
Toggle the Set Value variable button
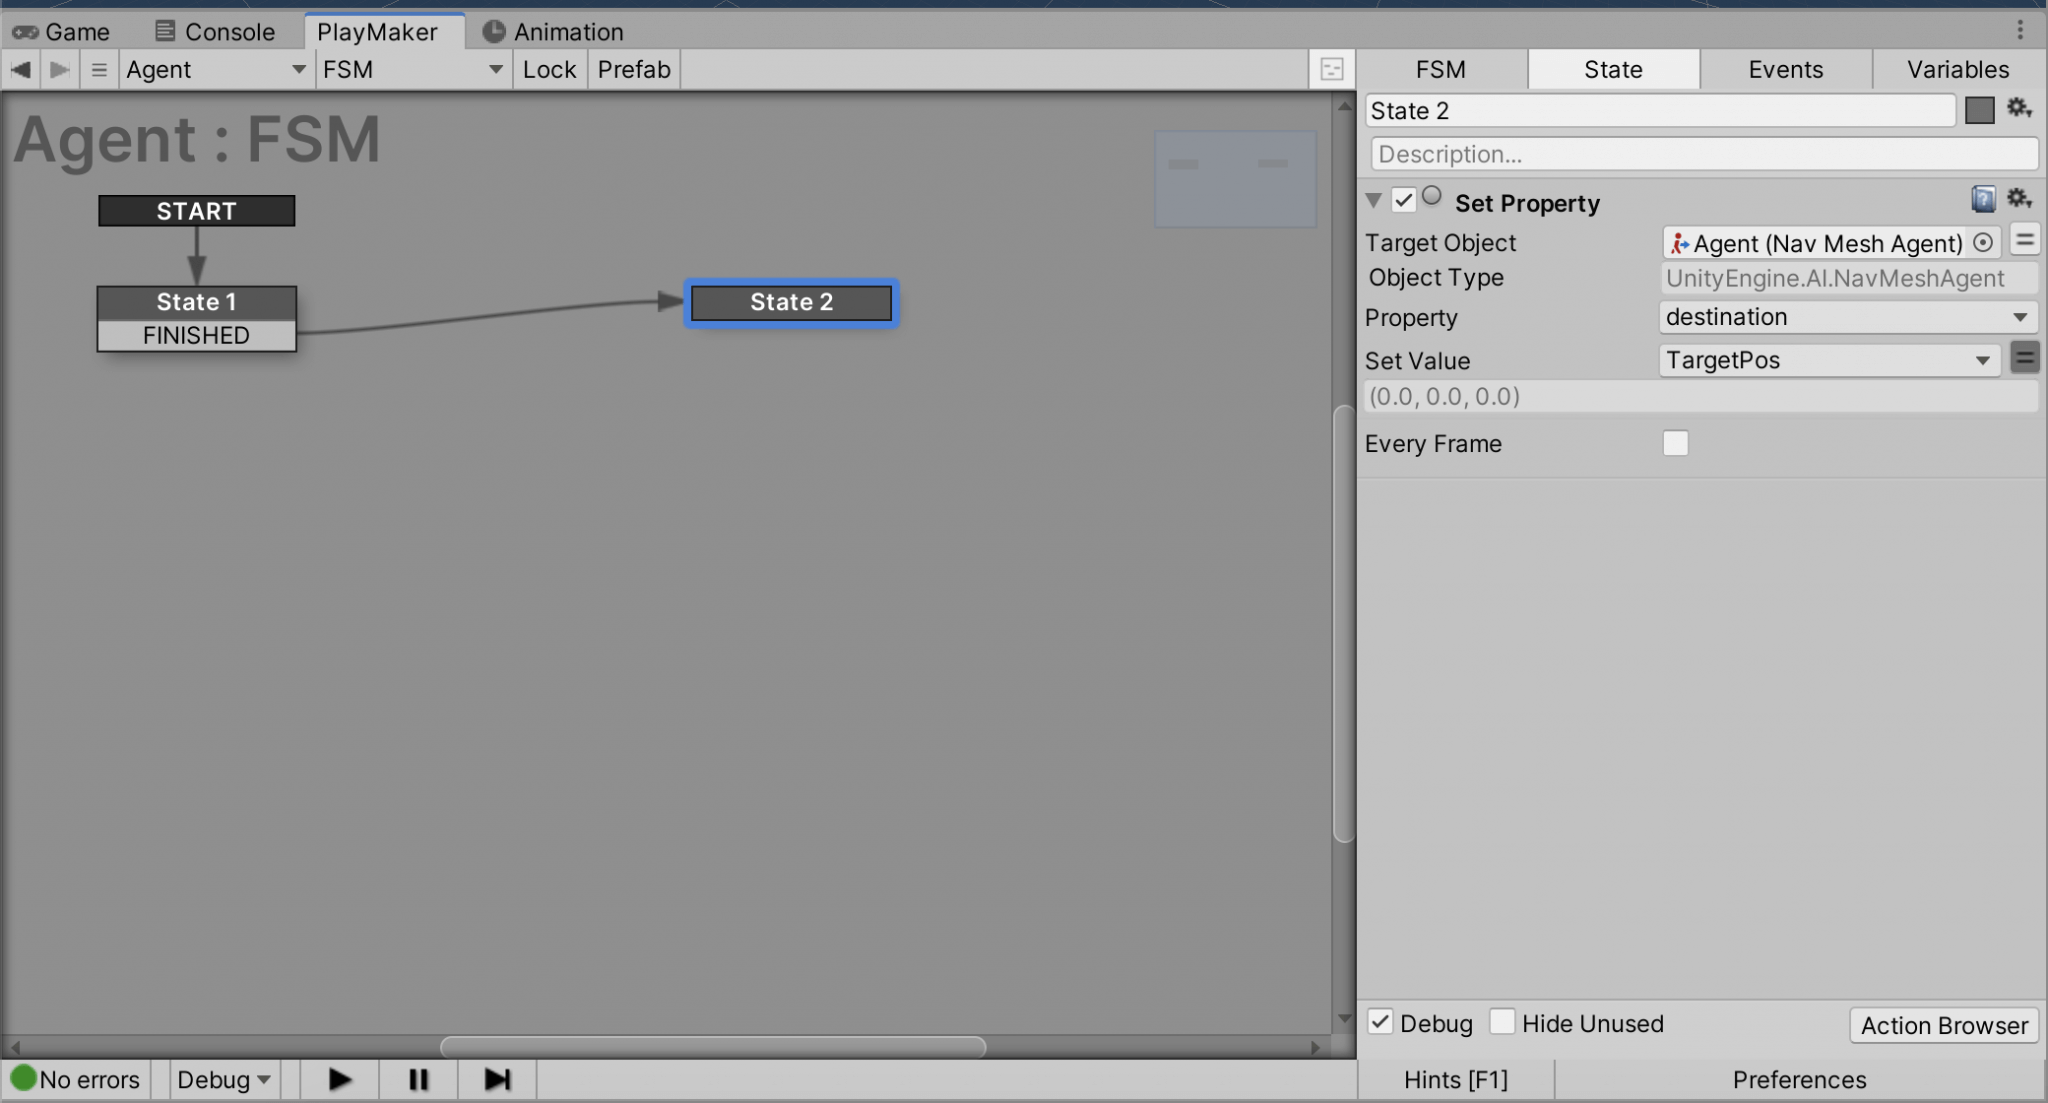tap(2024, 358)
